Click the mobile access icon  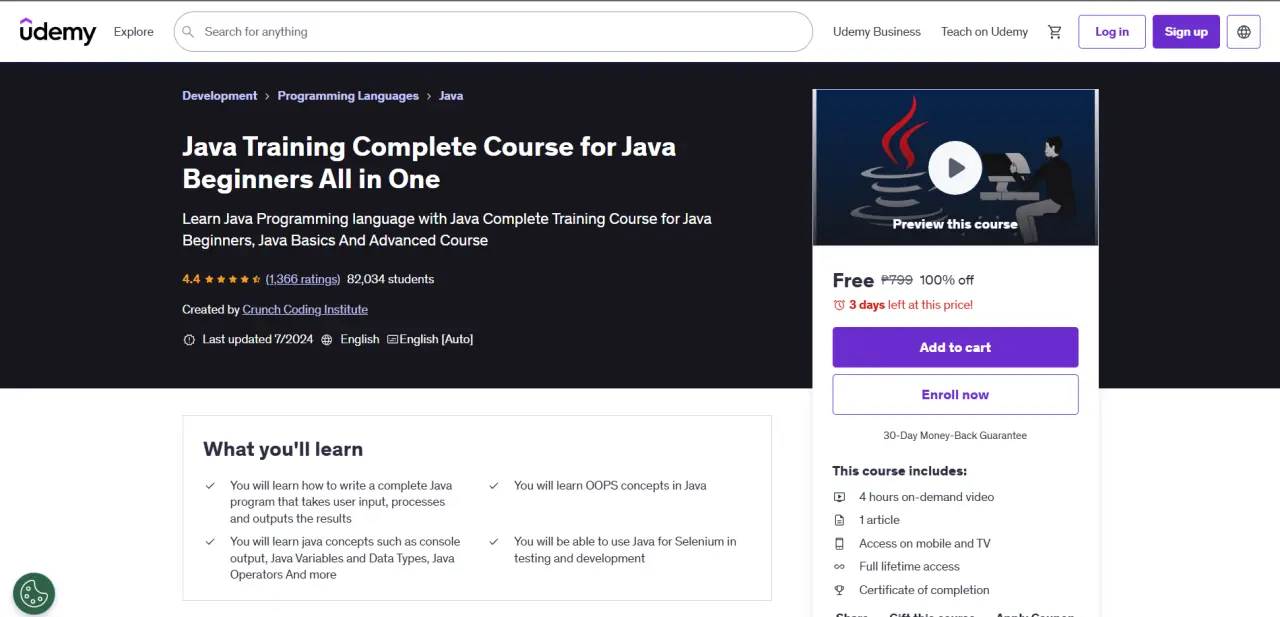(x=840, y=544)
